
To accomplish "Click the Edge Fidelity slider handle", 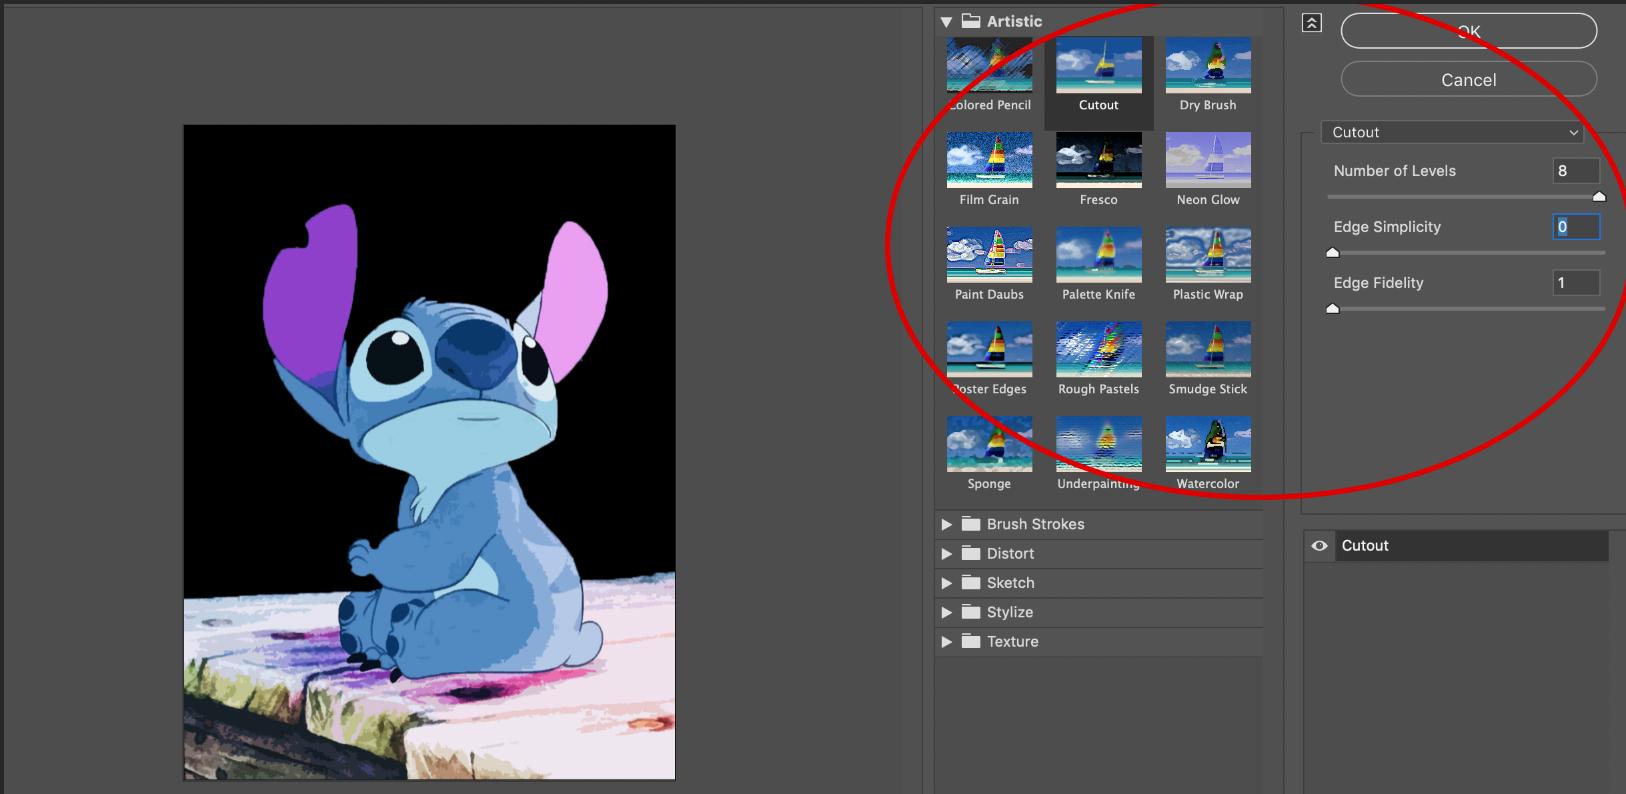I will click(1332, 309).
